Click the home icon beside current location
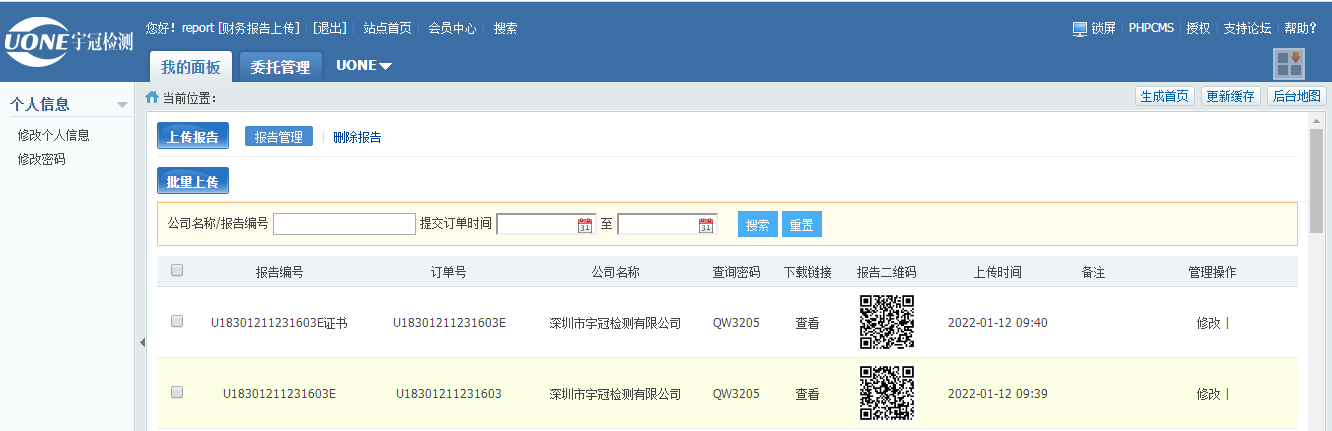The image size is (1332, 431). [x=152, y=97]
